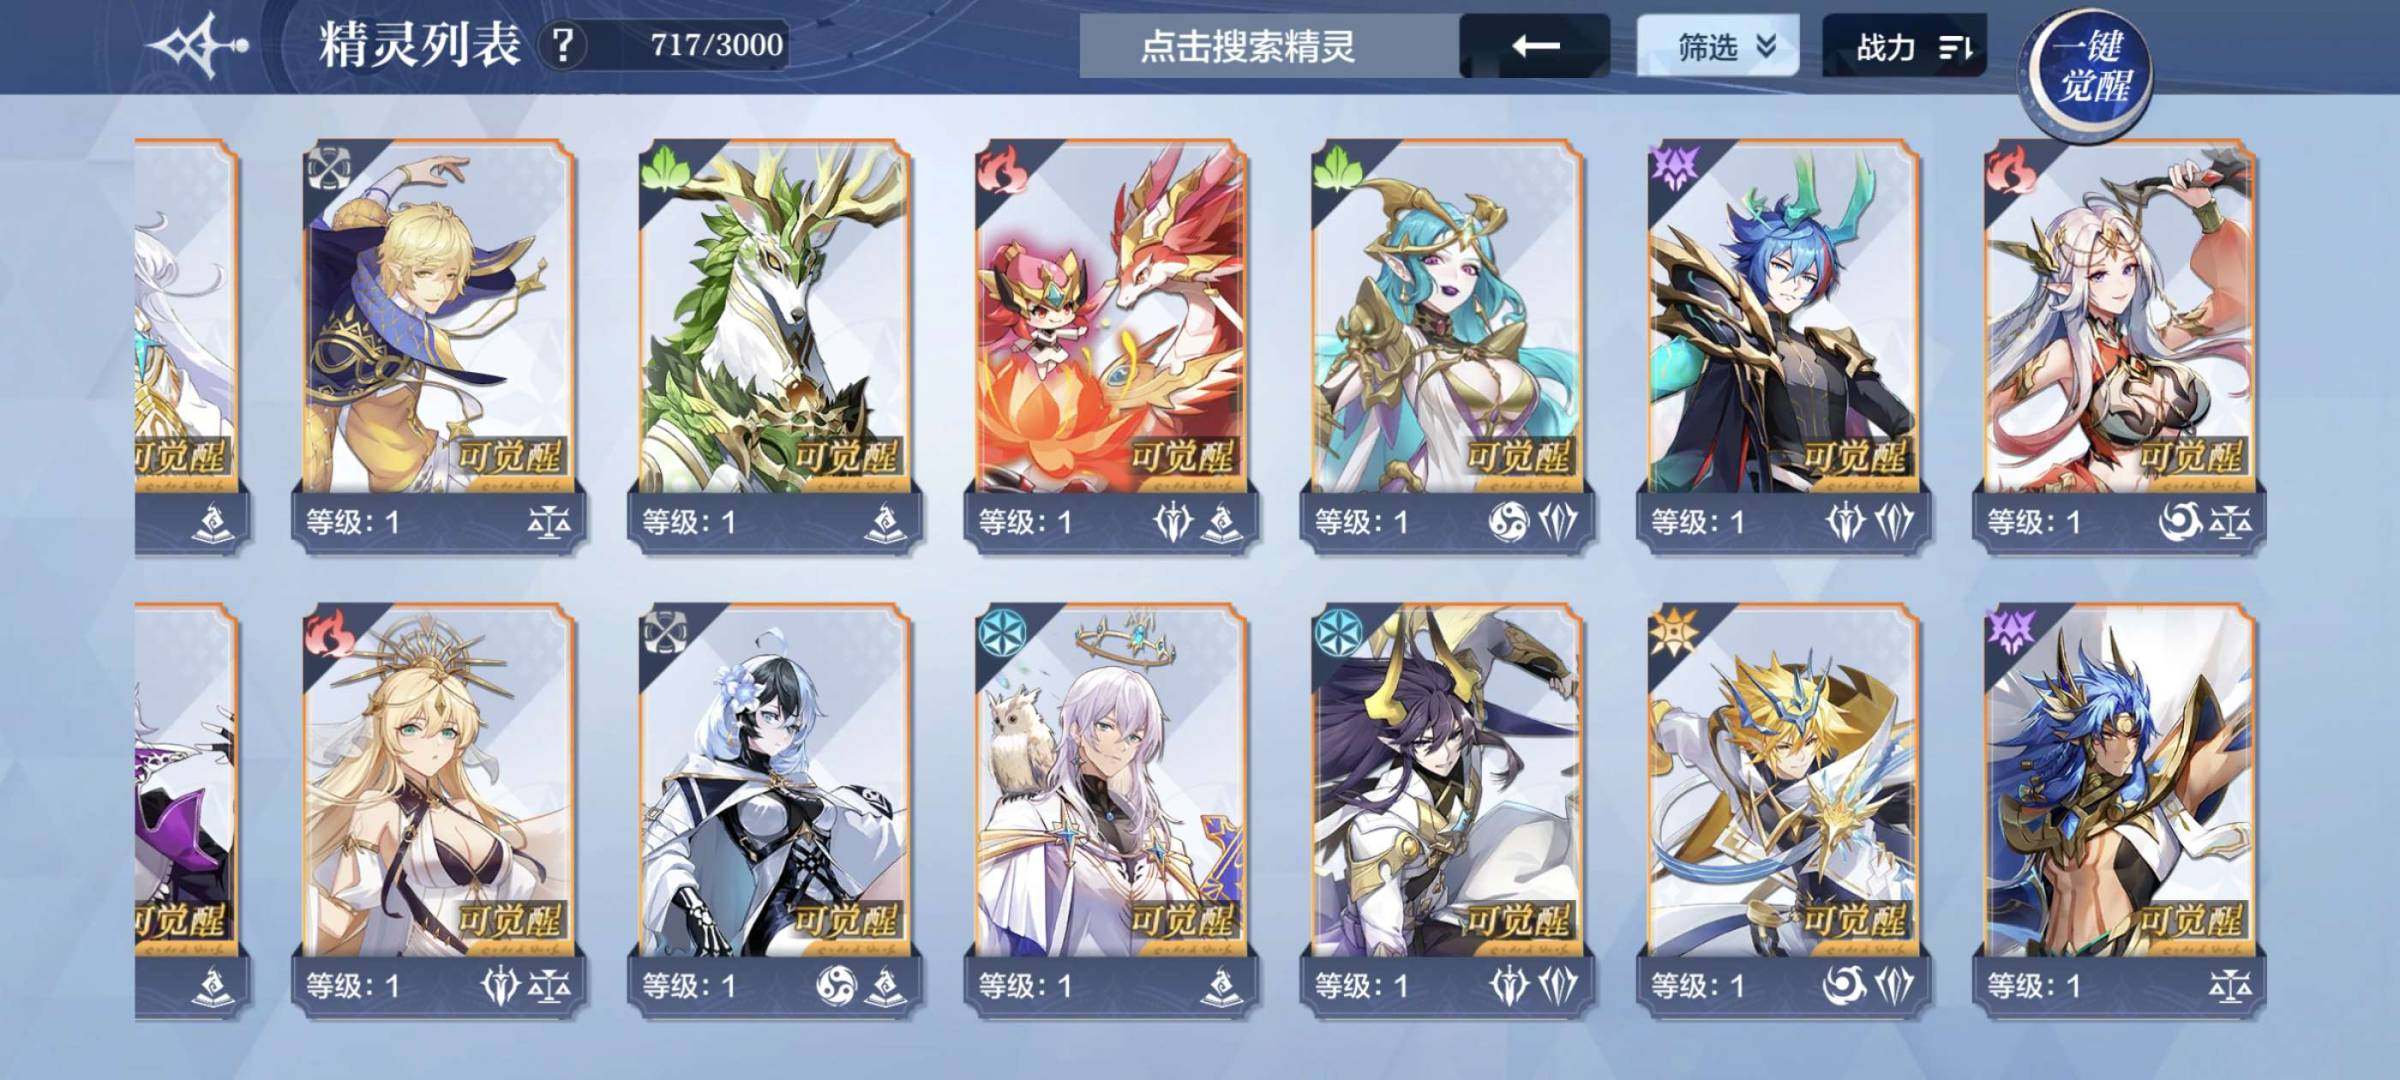Click the backspace arrow in search bar

click(x=1534, y=46)
